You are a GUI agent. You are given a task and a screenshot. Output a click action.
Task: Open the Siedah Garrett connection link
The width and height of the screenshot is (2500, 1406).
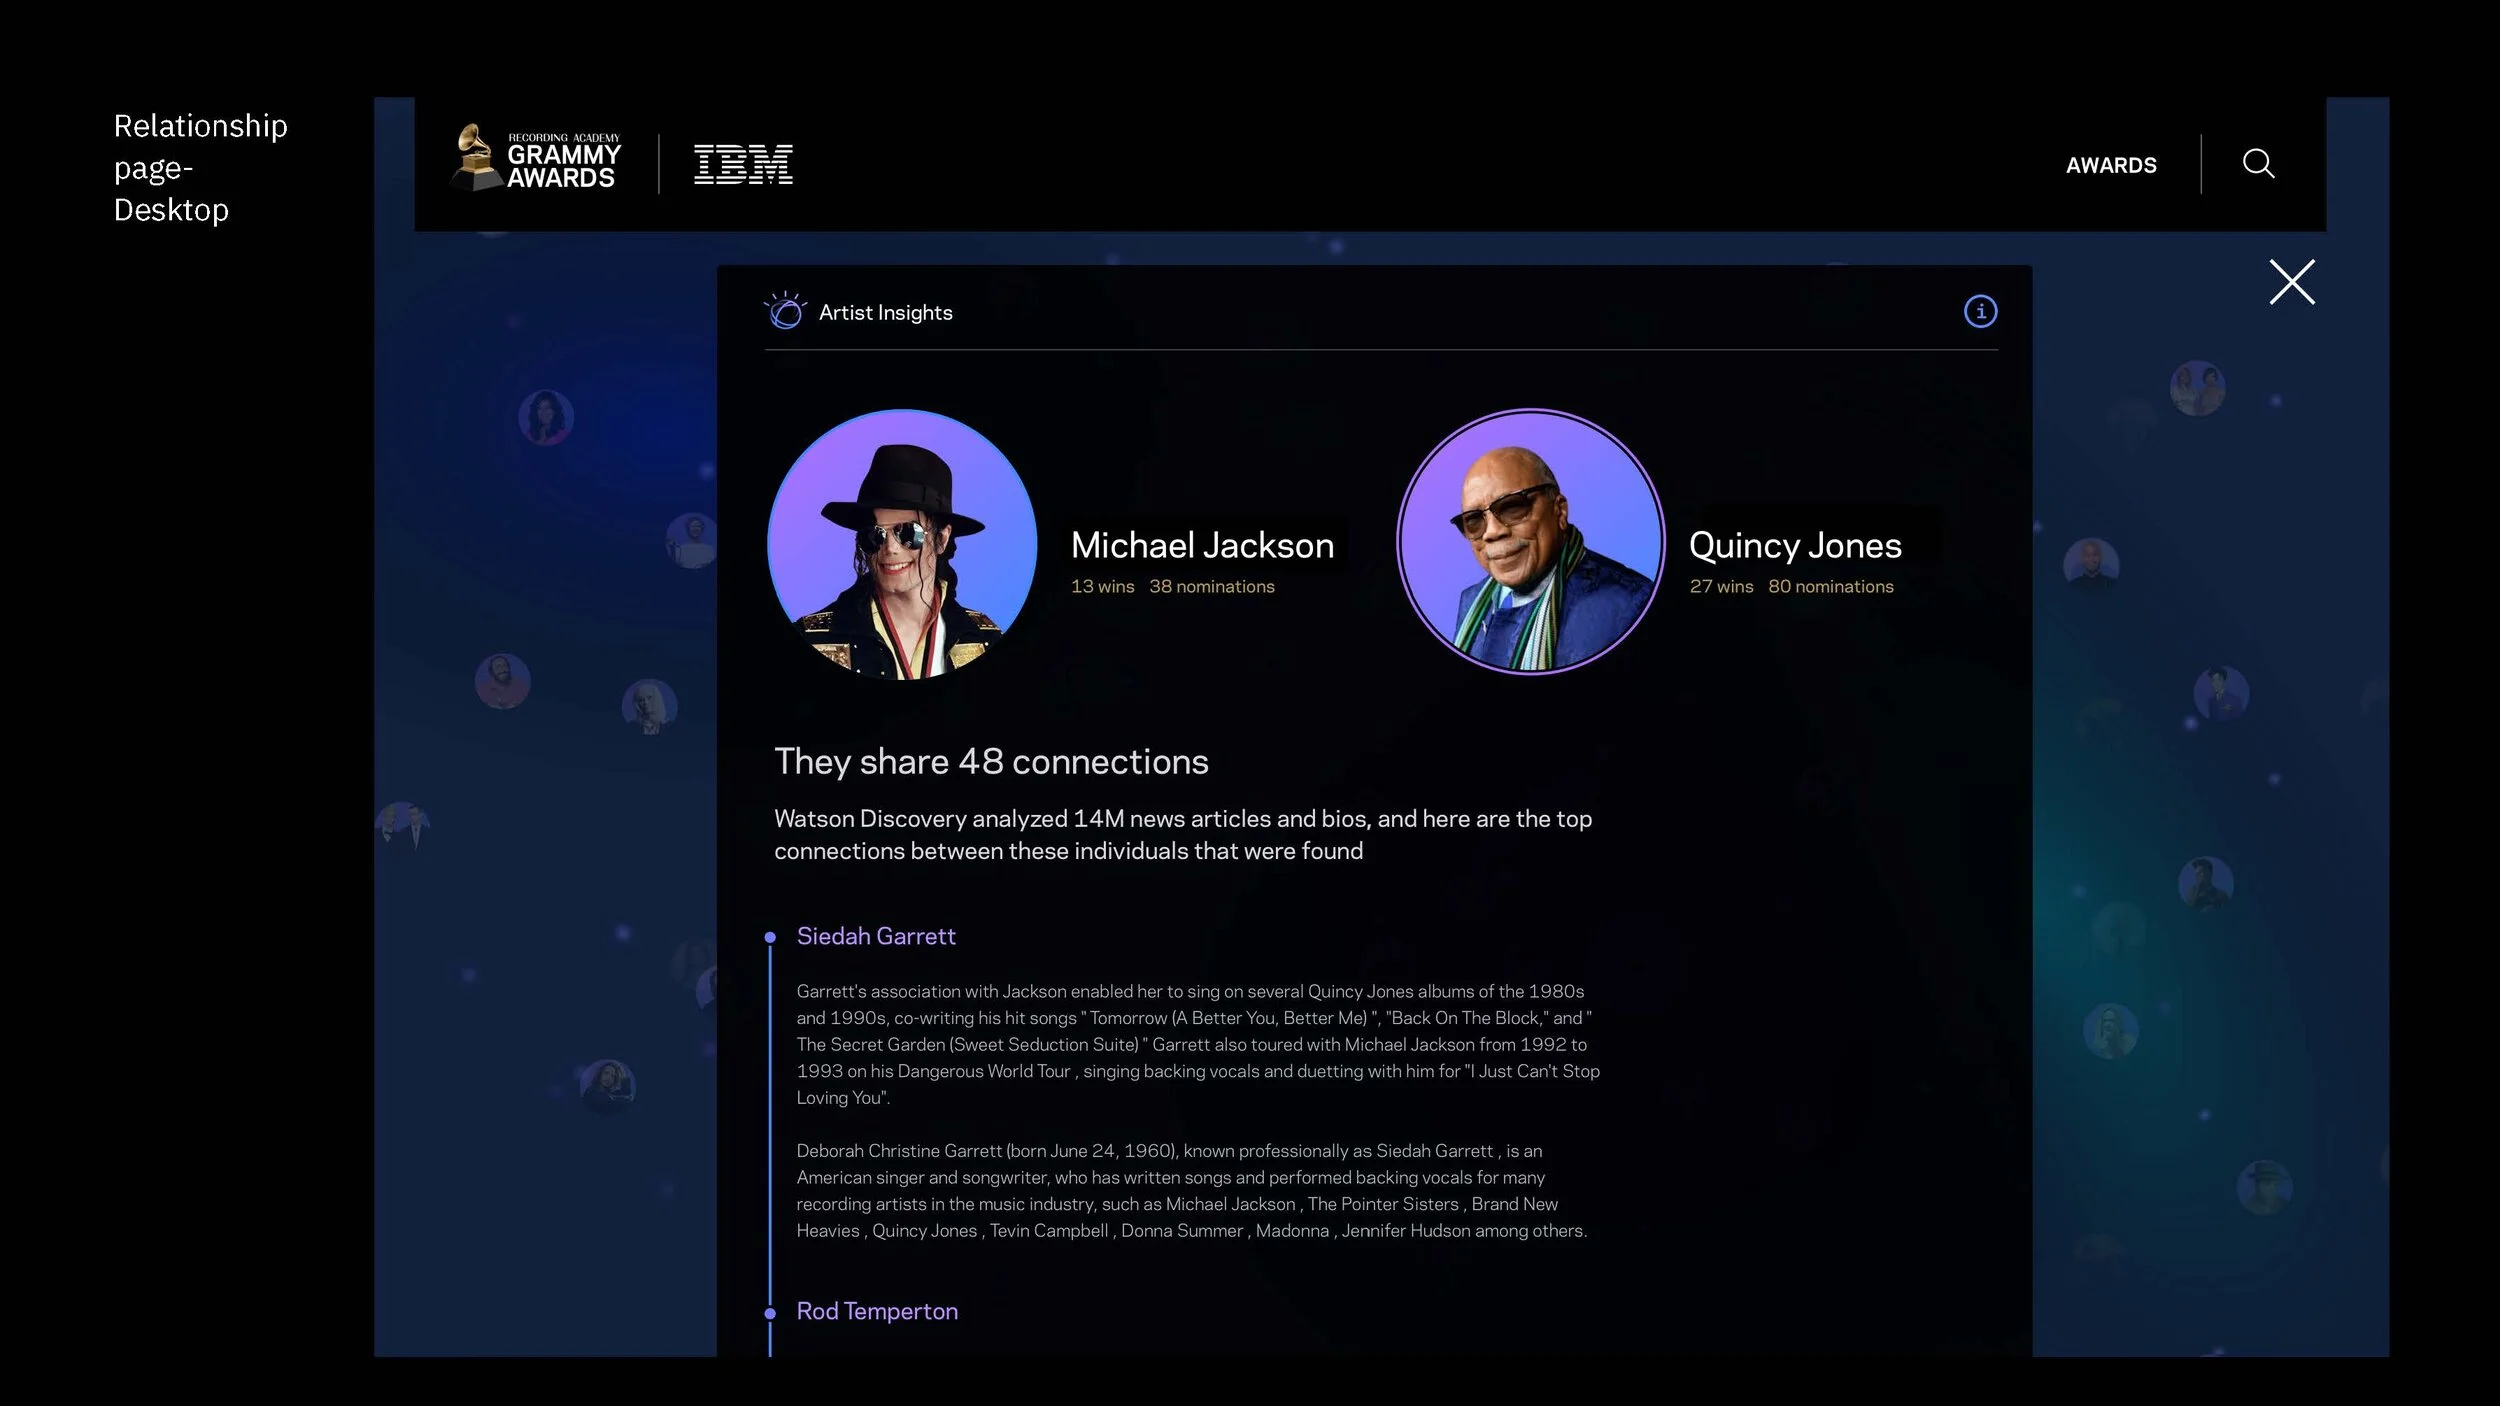click(876, 936)
